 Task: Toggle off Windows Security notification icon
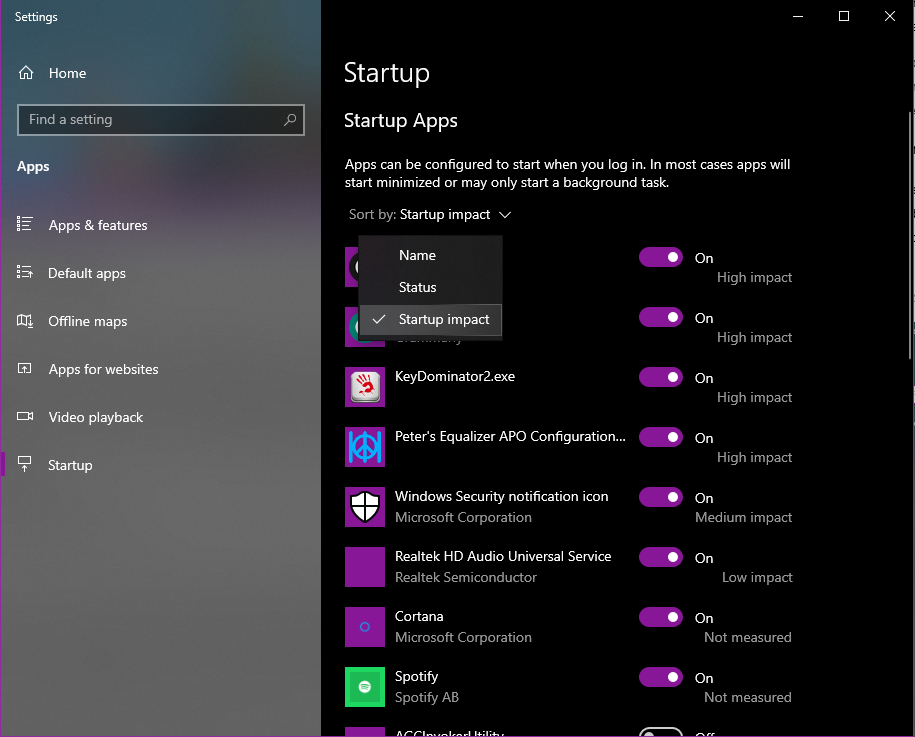660,498
